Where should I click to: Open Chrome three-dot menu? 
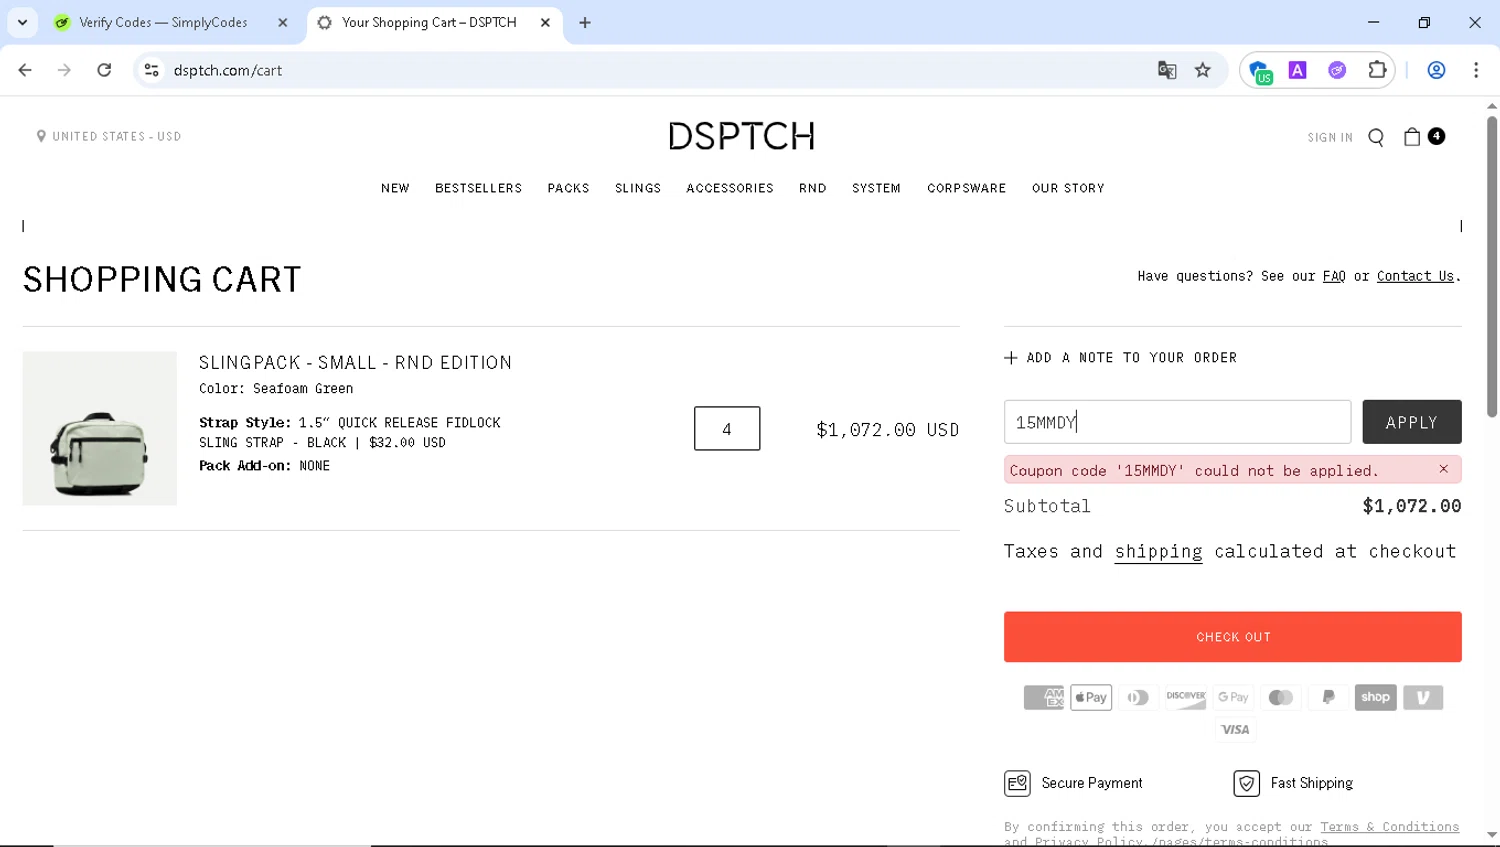(1476, 70)
